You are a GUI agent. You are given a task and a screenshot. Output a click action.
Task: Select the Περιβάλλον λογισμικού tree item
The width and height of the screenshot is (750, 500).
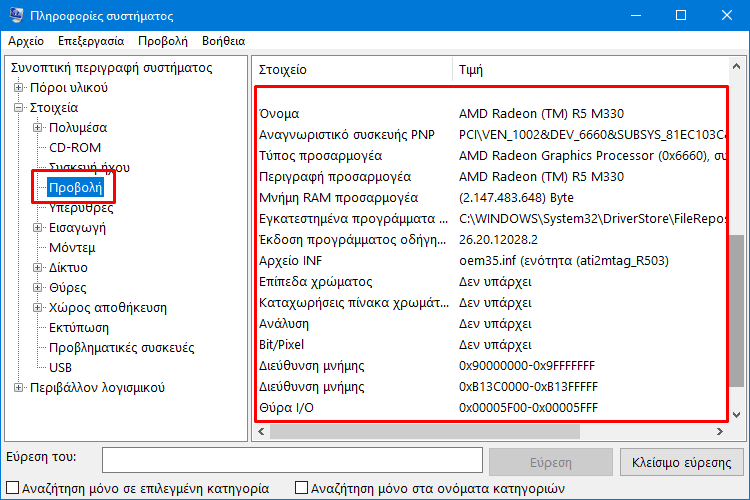(97, 388)
